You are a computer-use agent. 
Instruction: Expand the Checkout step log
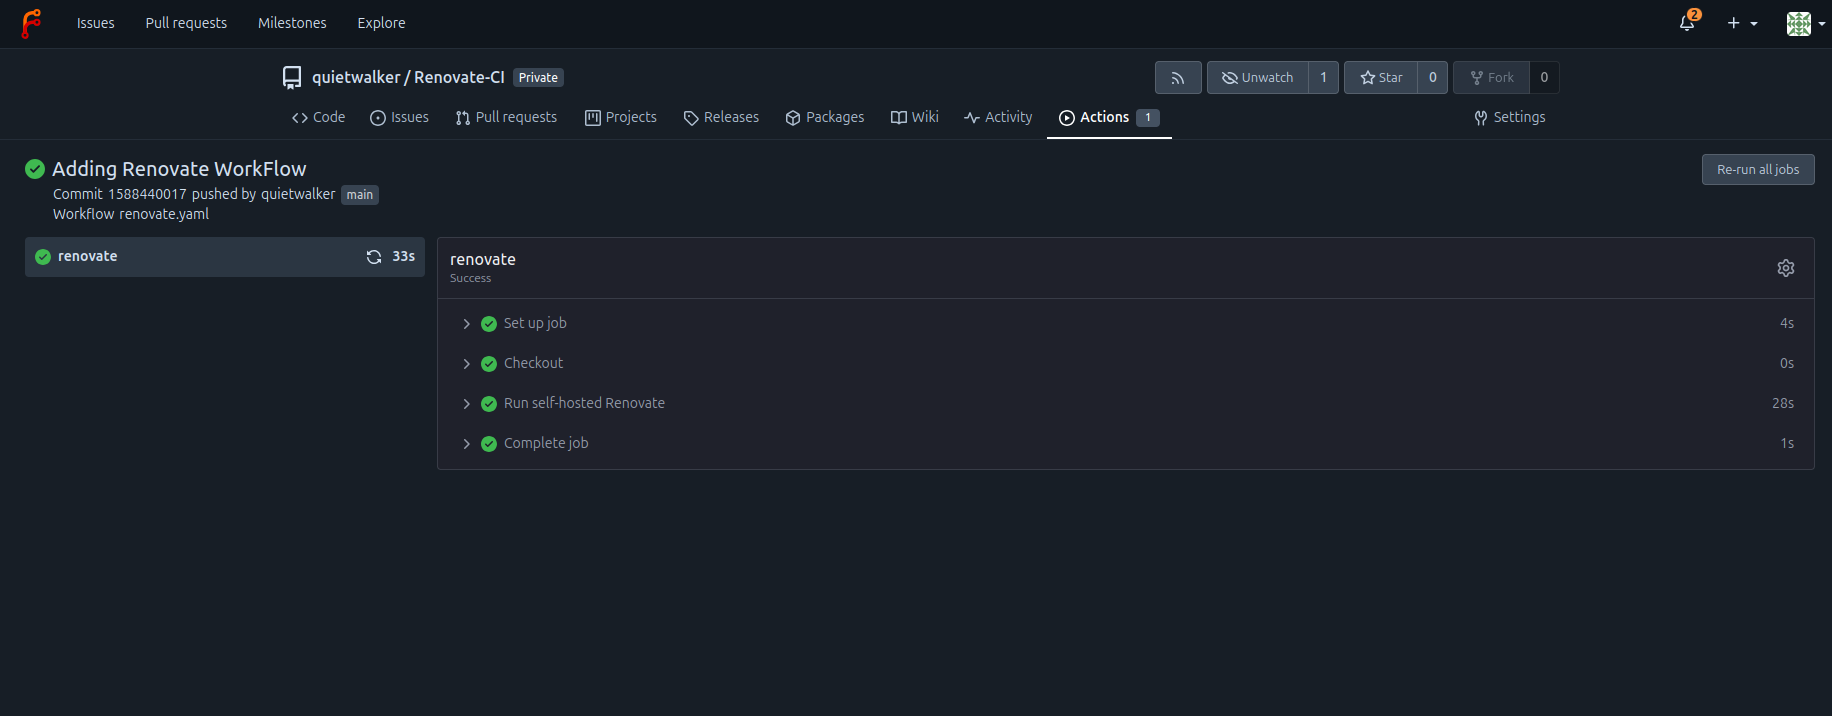[533, 363]
